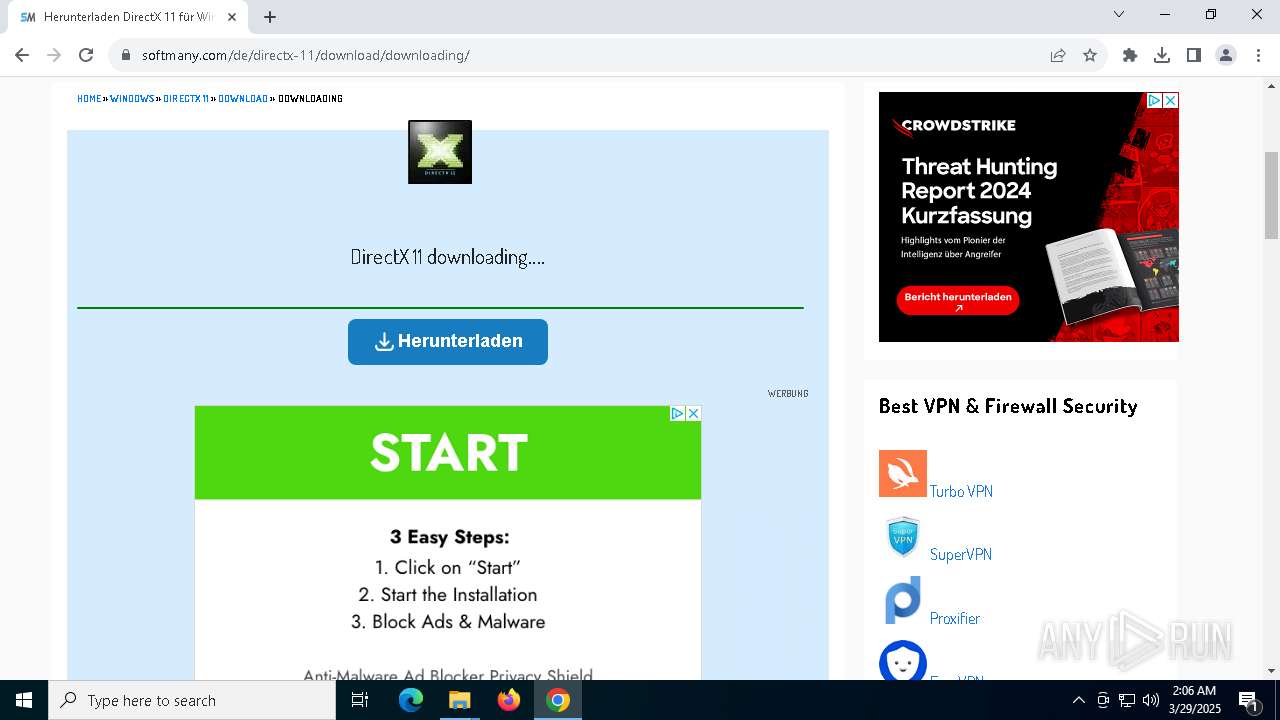Click Bericht herunterladen in CrowdStrike ad
This screenshot has height=720, width=1280.
coord(958,301)
